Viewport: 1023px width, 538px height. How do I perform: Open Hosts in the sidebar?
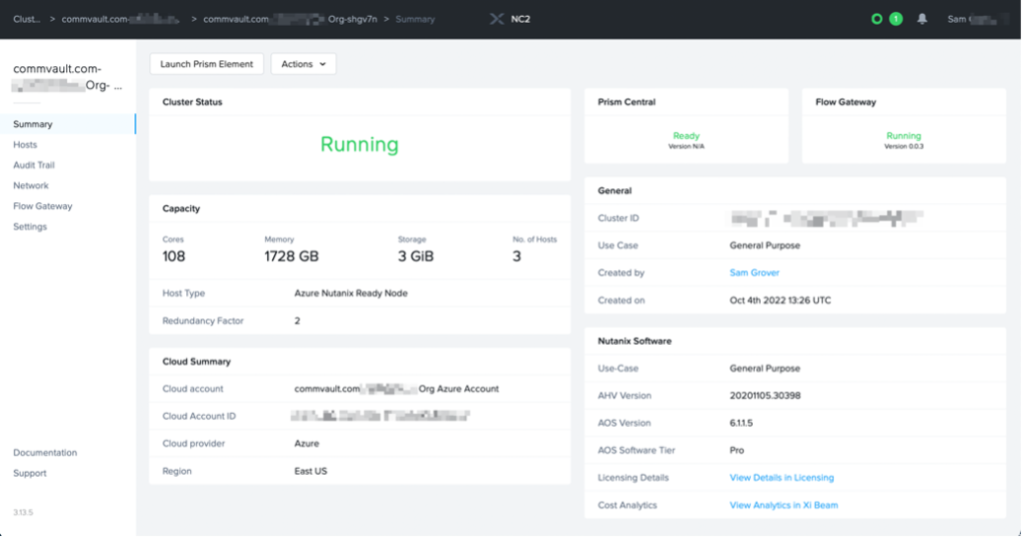pos(25,145)
